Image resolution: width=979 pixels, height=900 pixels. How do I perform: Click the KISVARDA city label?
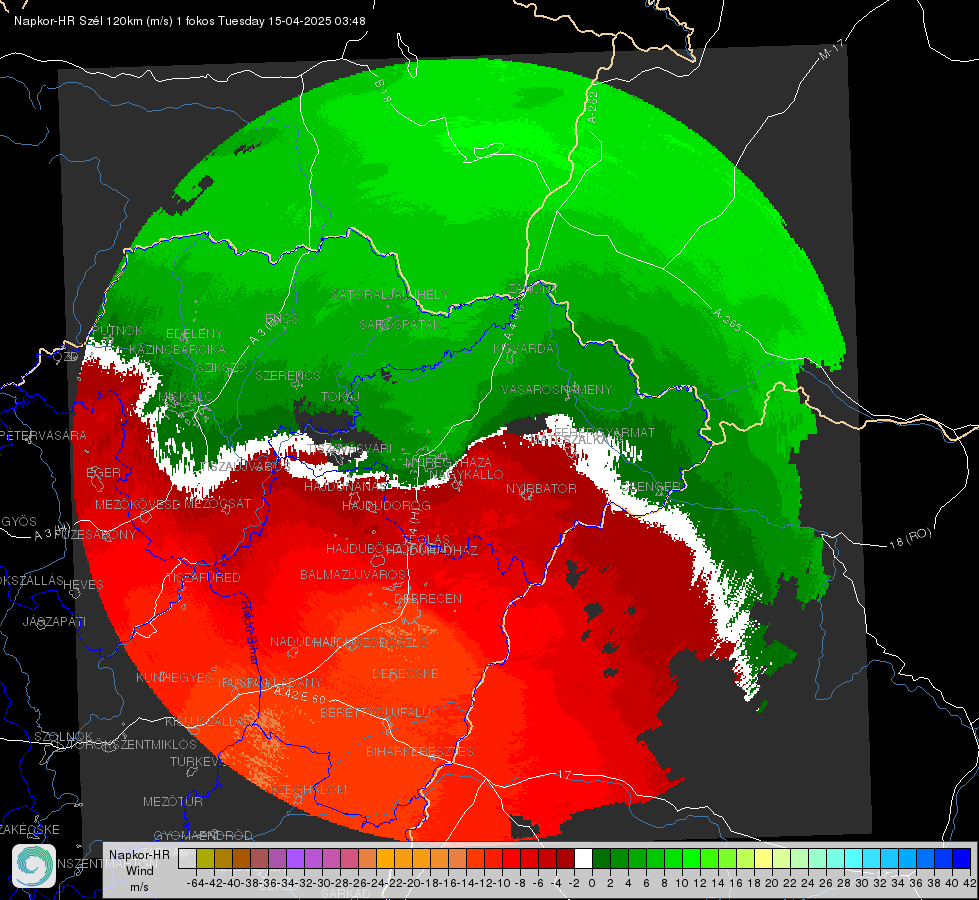tap(523, 348)
